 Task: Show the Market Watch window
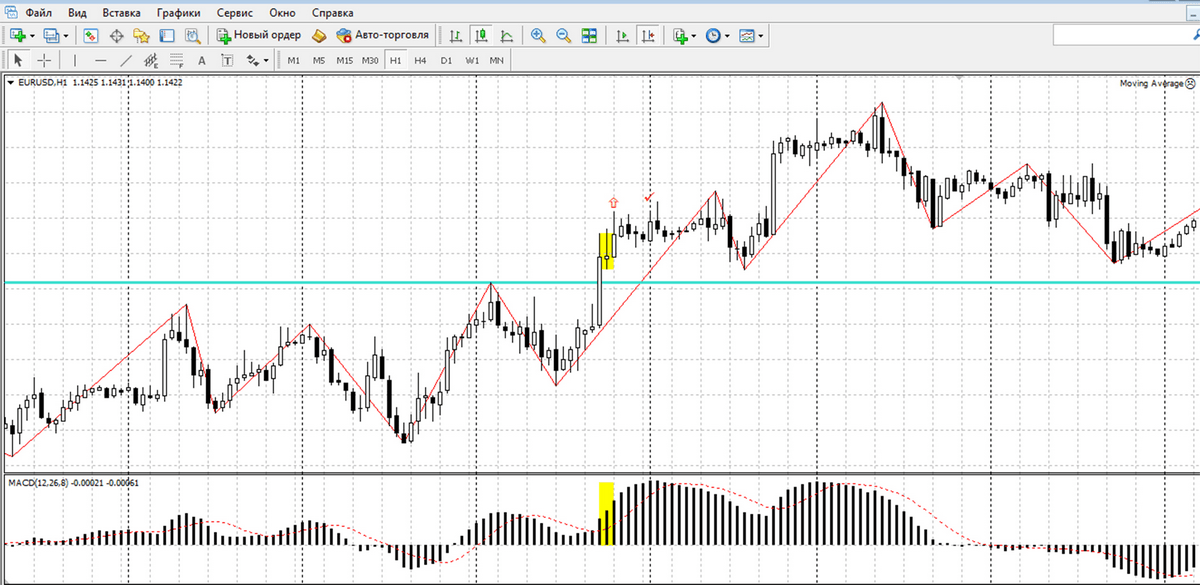pos(91,35)
